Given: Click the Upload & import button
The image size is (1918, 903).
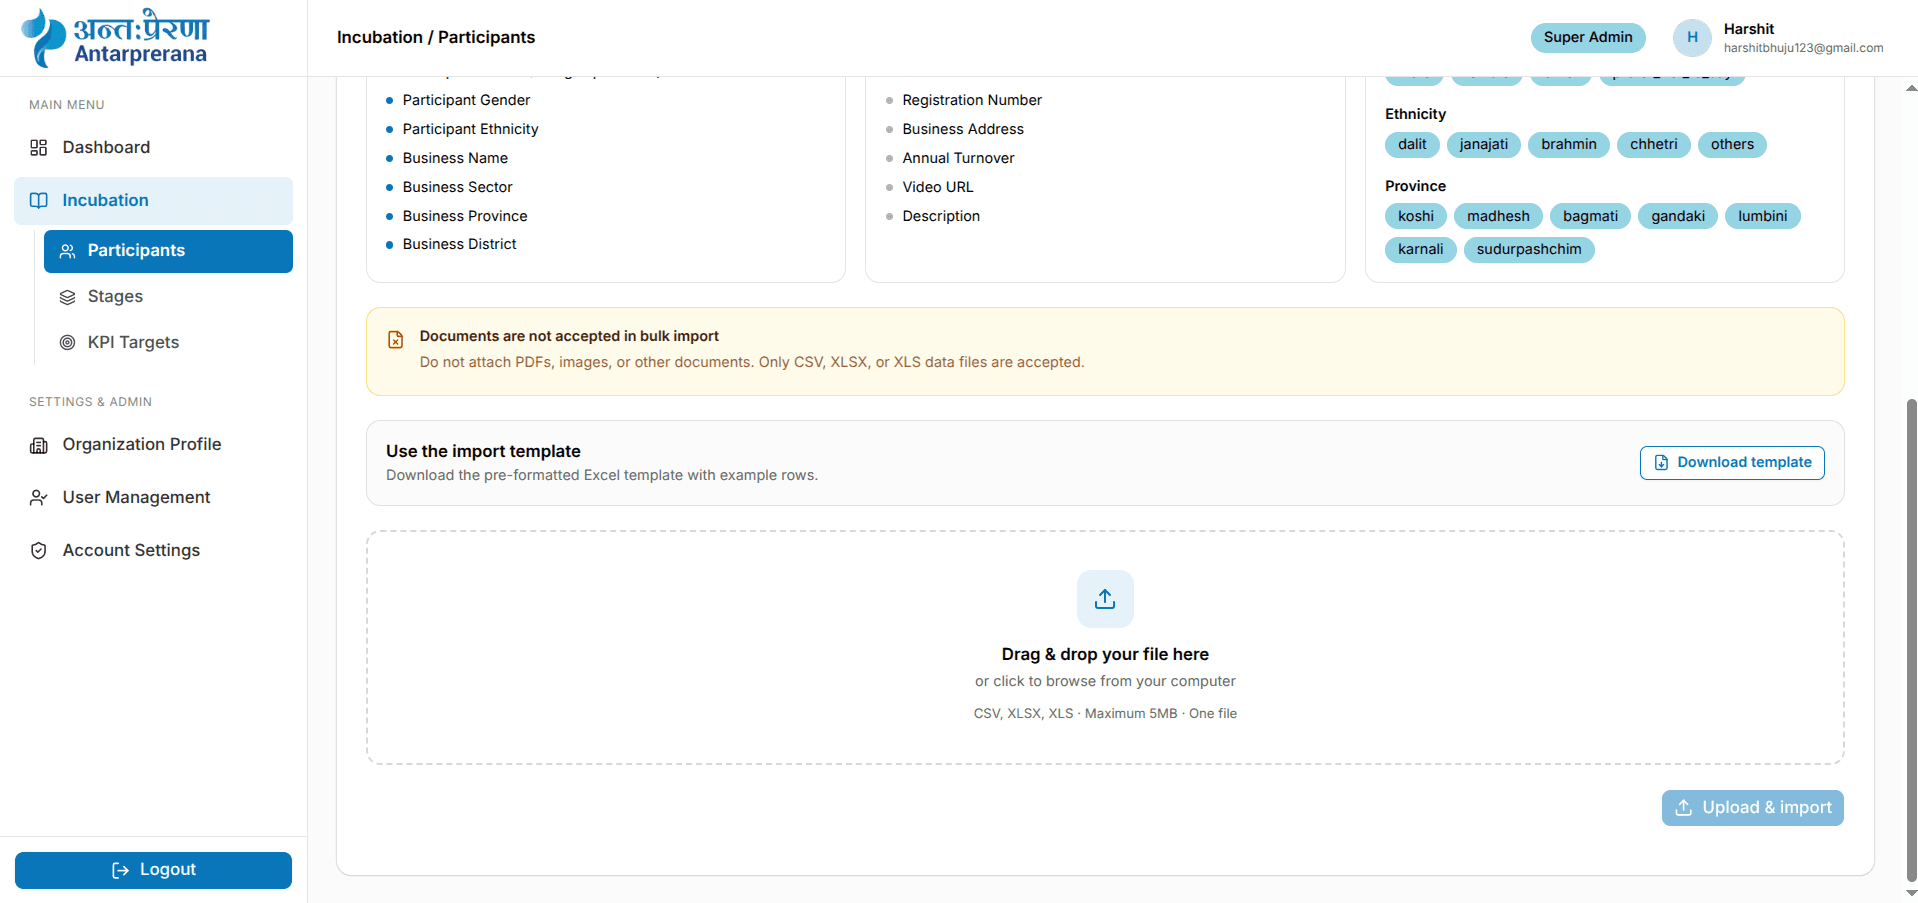Looking at the screenshot, I should [1753, 808].
